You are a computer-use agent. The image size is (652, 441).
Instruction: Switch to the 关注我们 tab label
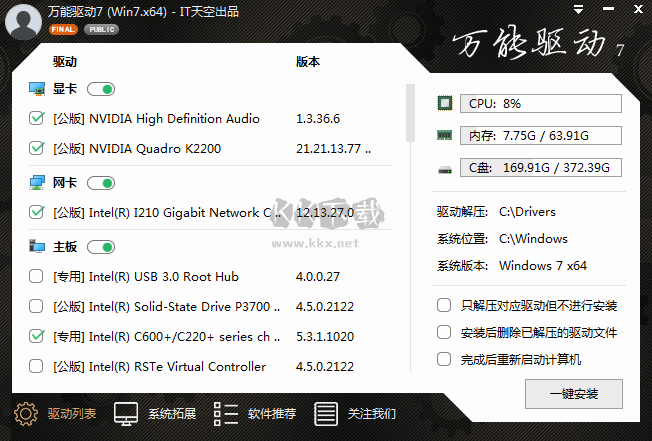(372, 414)
